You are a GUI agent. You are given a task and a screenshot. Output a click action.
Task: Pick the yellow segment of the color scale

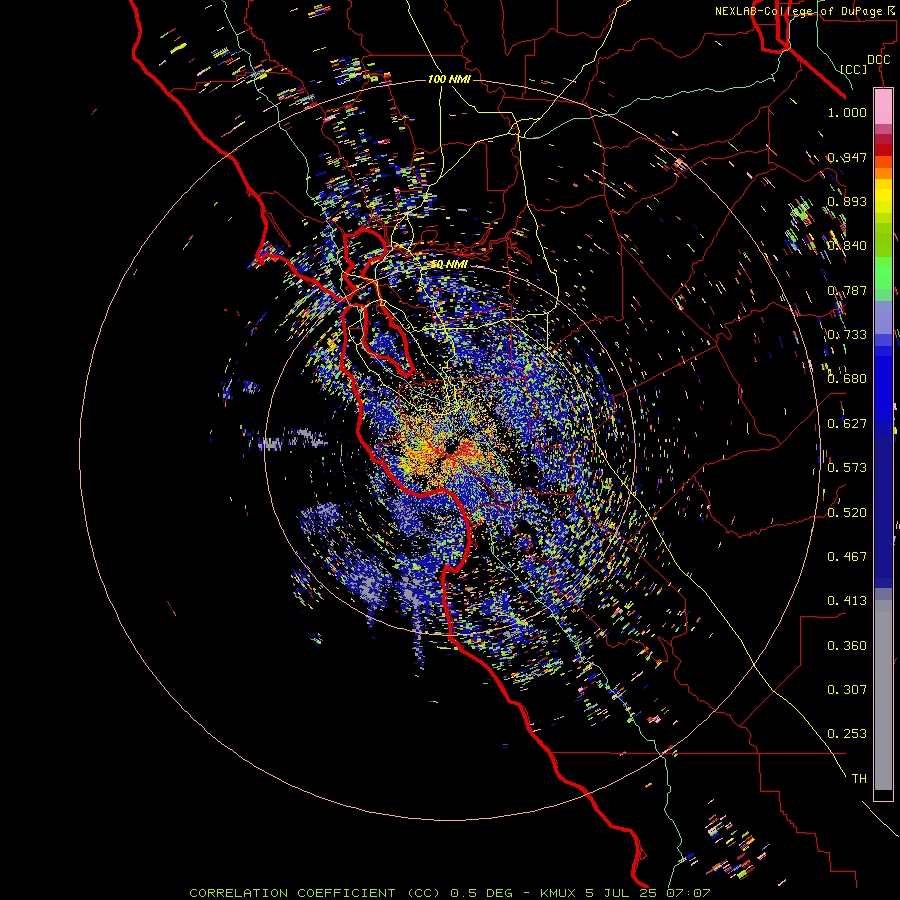tap(883, 196)
